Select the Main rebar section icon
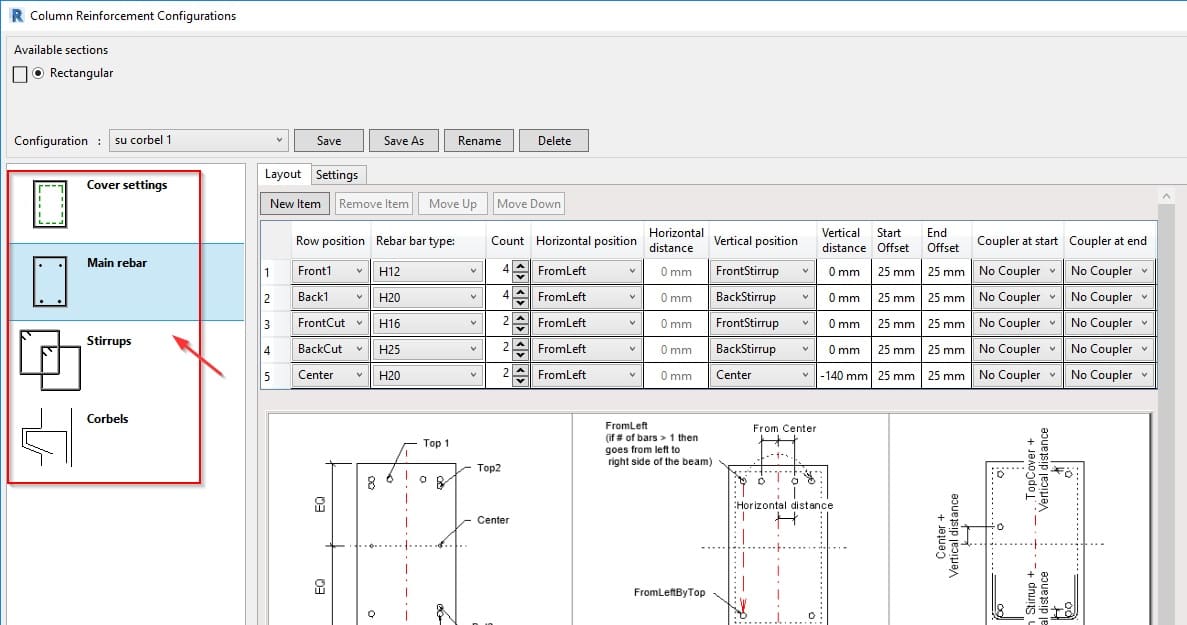Screen dimensions: 1187x625 (x=50, y=281)
